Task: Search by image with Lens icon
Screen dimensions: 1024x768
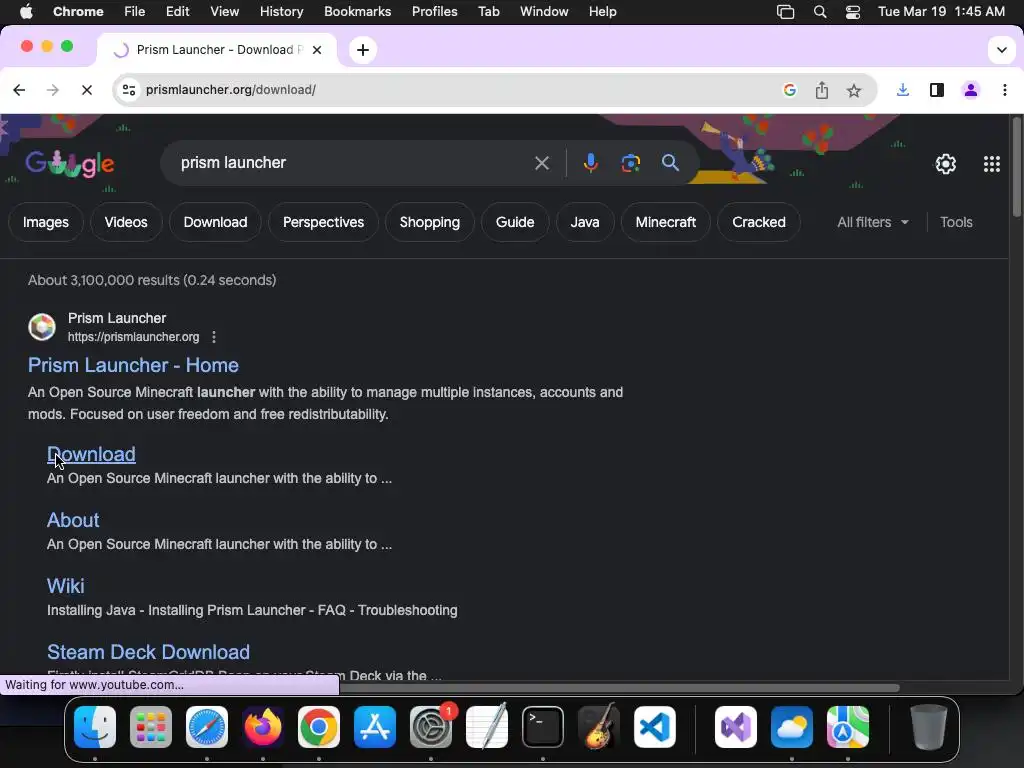Action: (630, 163)
